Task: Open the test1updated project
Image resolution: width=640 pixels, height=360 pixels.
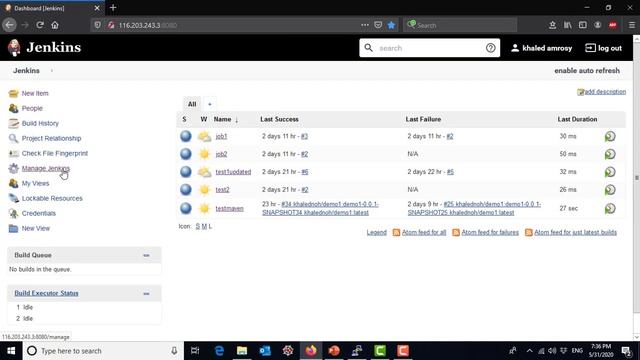Action: 233,172
